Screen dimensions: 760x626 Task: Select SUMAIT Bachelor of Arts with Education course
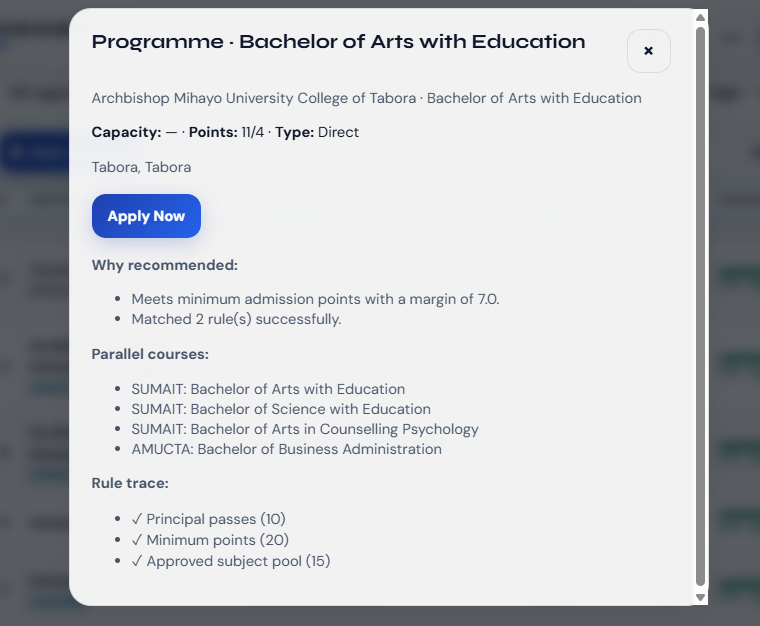click(268, 389)
